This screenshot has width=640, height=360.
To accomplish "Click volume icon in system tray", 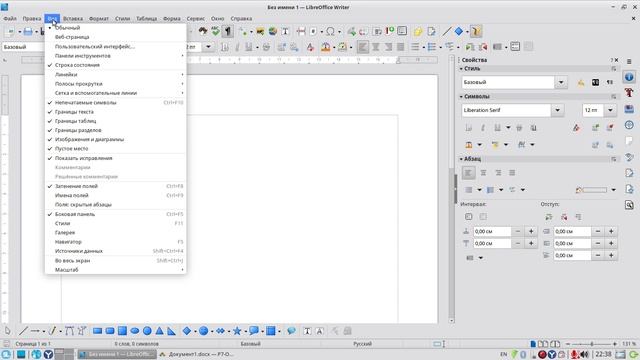I will click(584, 354).
